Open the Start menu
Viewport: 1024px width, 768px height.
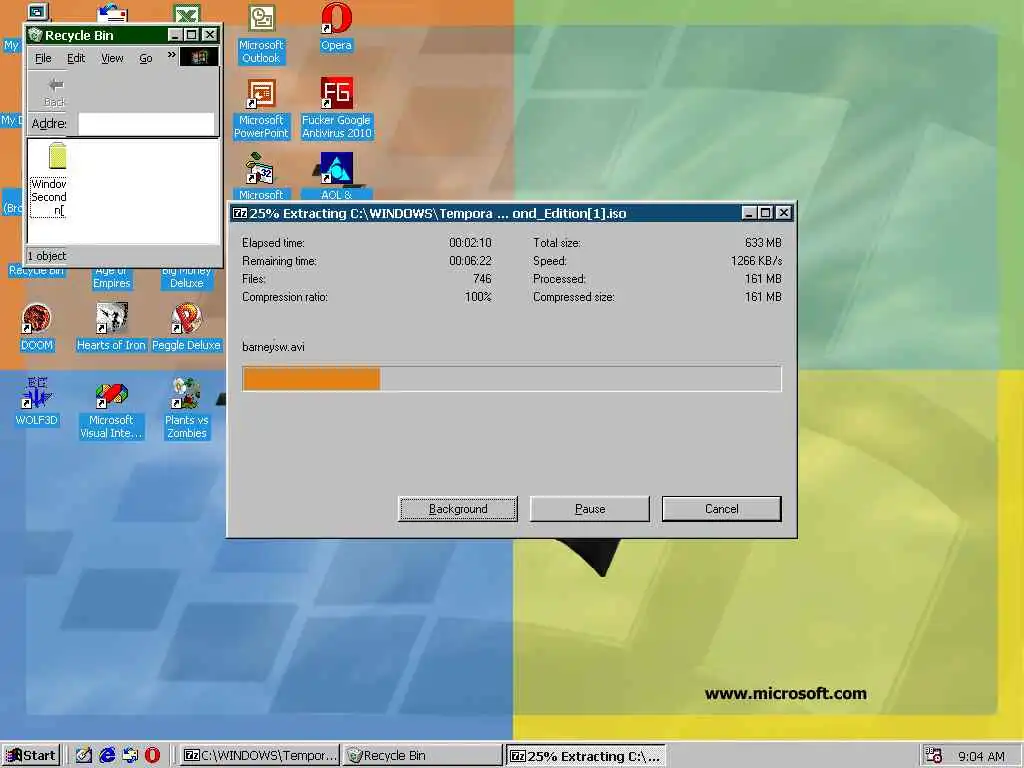[x=31, y=756]
